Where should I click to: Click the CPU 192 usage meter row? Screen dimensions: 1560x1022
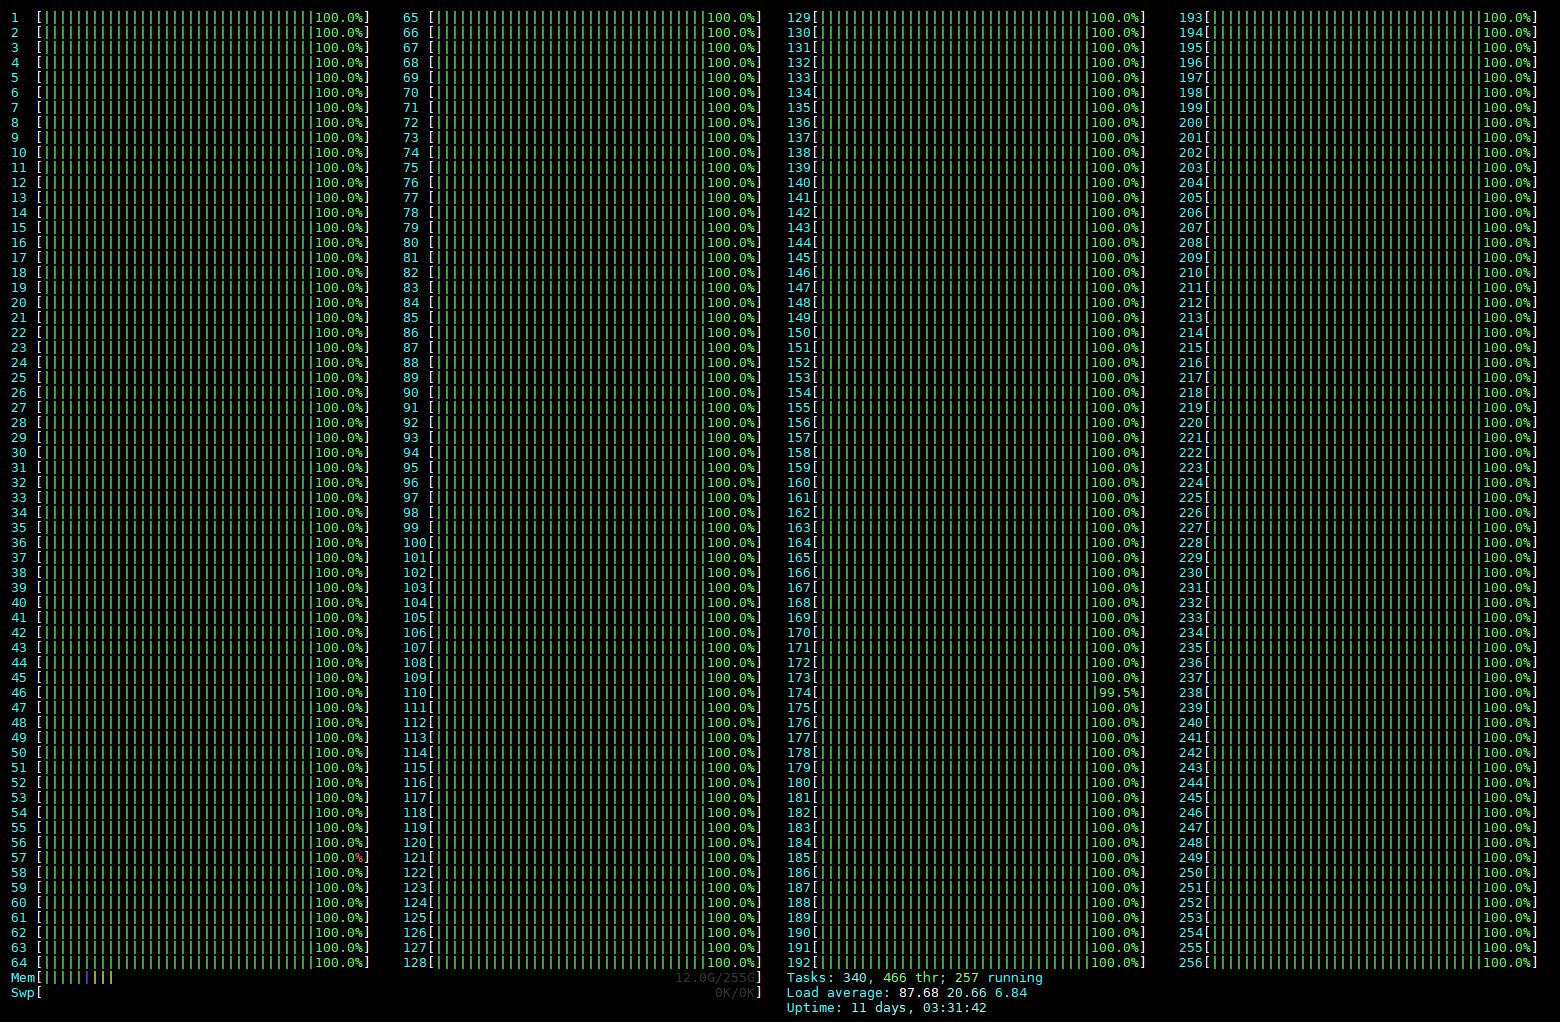966,963
